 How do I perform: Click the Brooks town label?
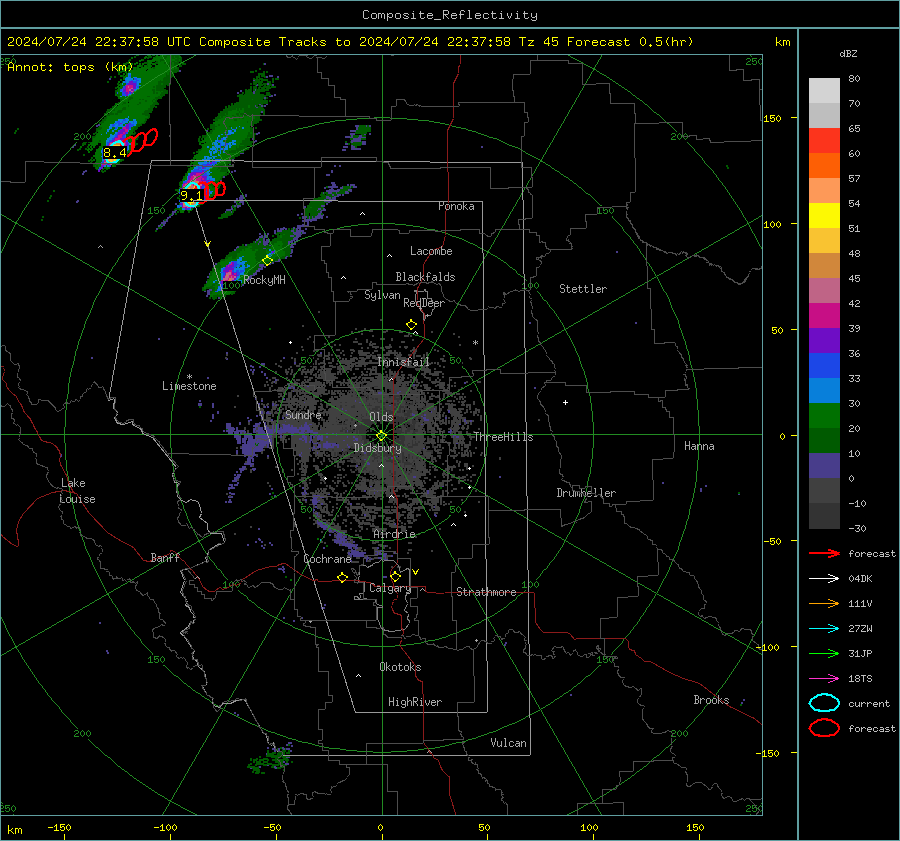[711, 700]
